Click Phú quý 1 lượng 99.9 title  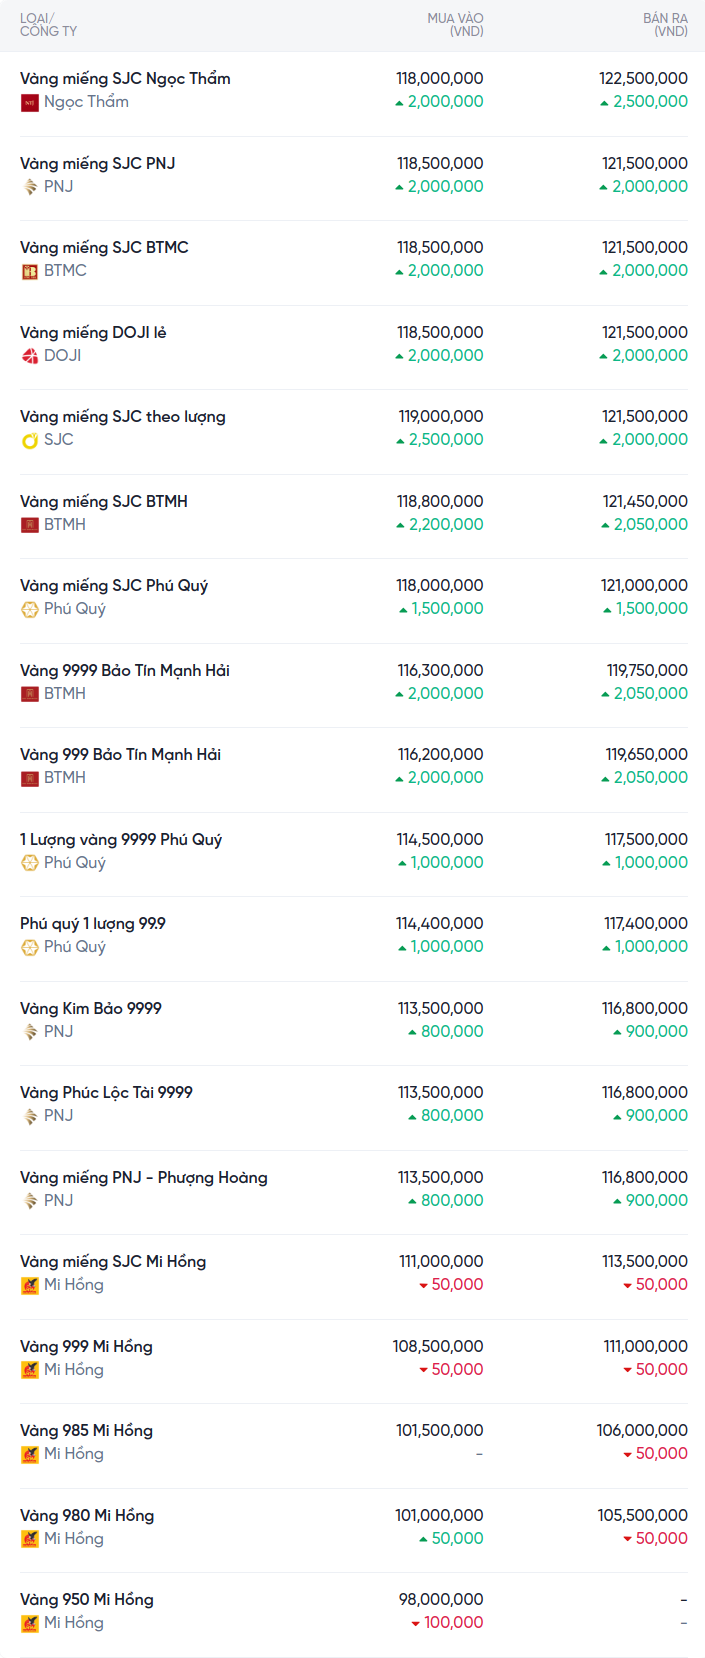pyautogui.click(x=93, y=923)
